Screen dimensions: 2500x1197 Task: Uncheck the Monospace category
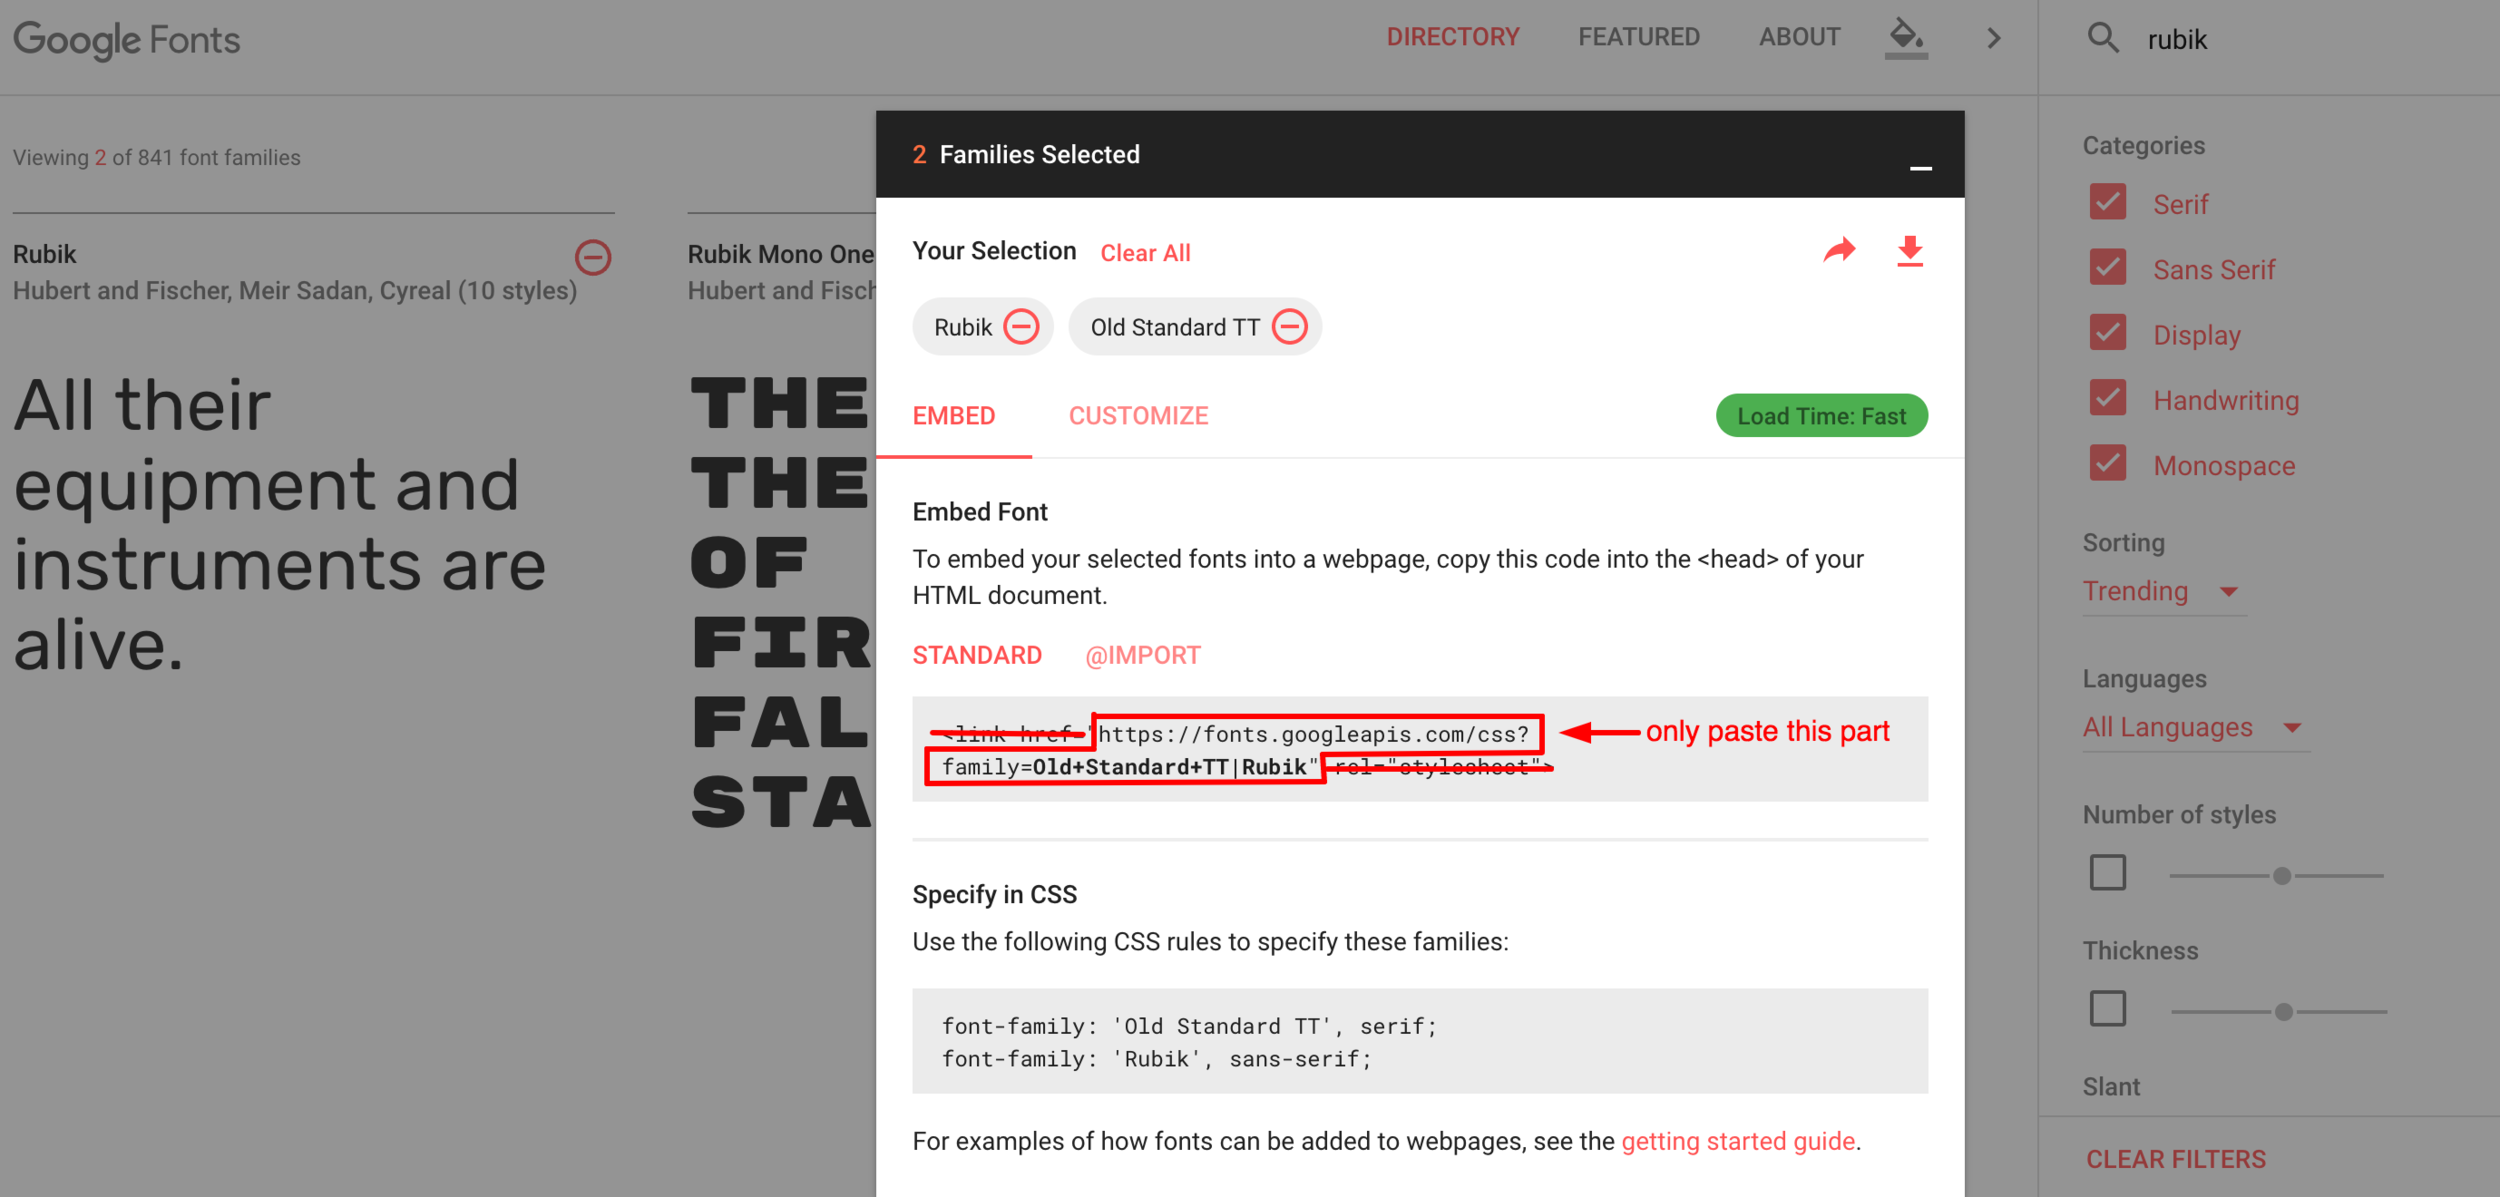[x=2107, y=464]
